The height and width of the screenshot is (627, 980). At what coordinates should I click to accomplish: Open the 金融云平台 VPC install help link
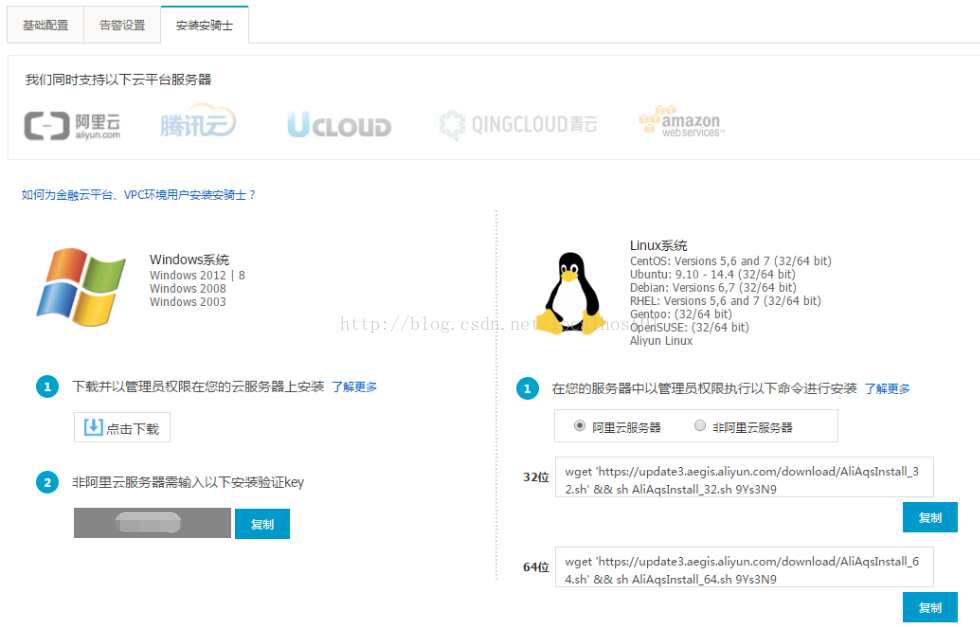[x=139, y=195]
